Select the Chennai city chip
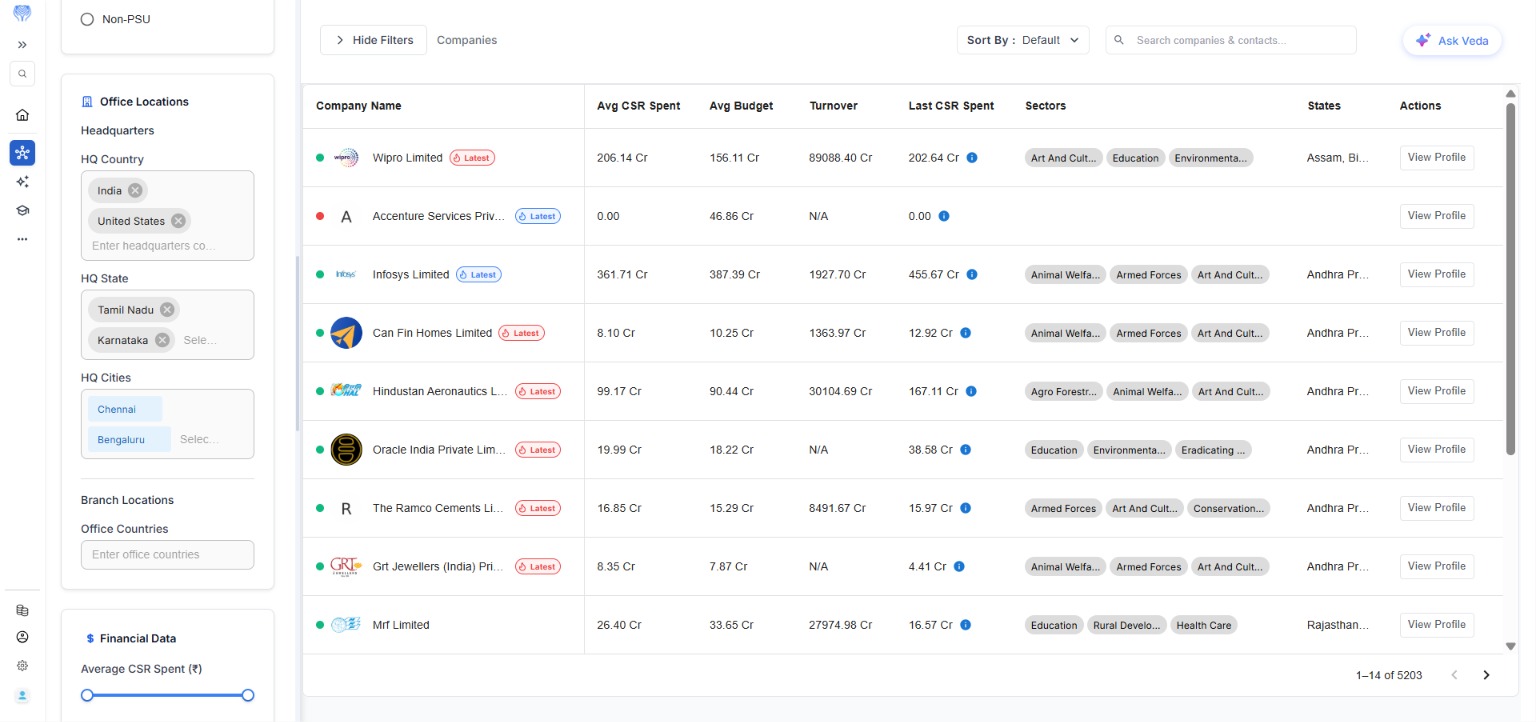This screenshot has width=1536, height=722. tap(125, 409)
